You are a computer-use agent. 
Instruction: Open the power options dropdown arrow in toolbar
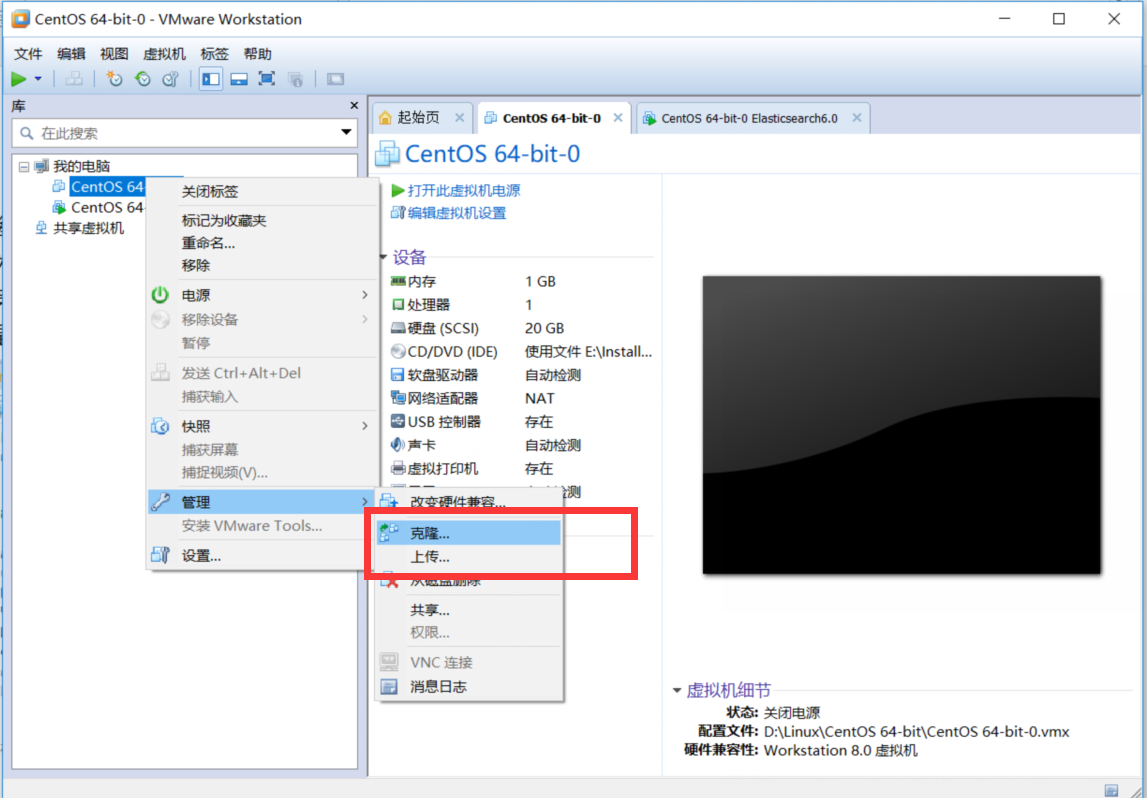tap(38, 79)
